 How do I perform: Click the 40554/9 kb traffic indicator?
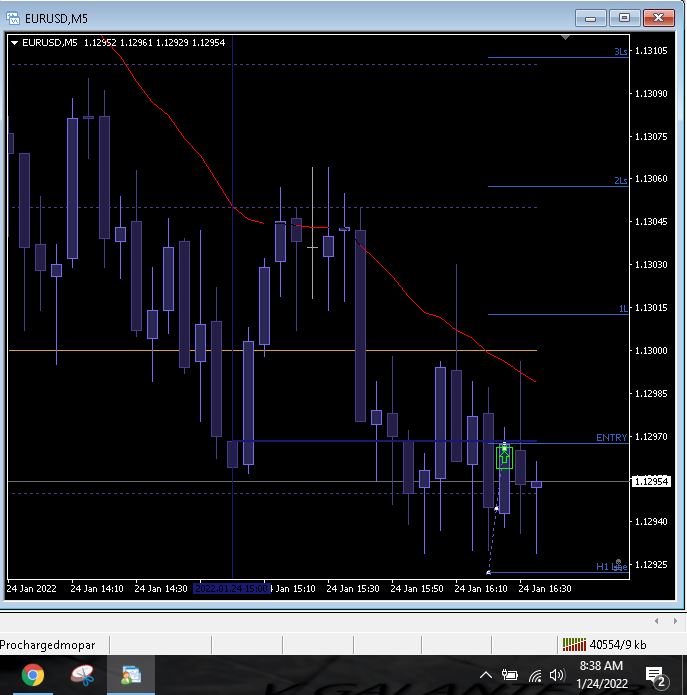pos(617,645)
